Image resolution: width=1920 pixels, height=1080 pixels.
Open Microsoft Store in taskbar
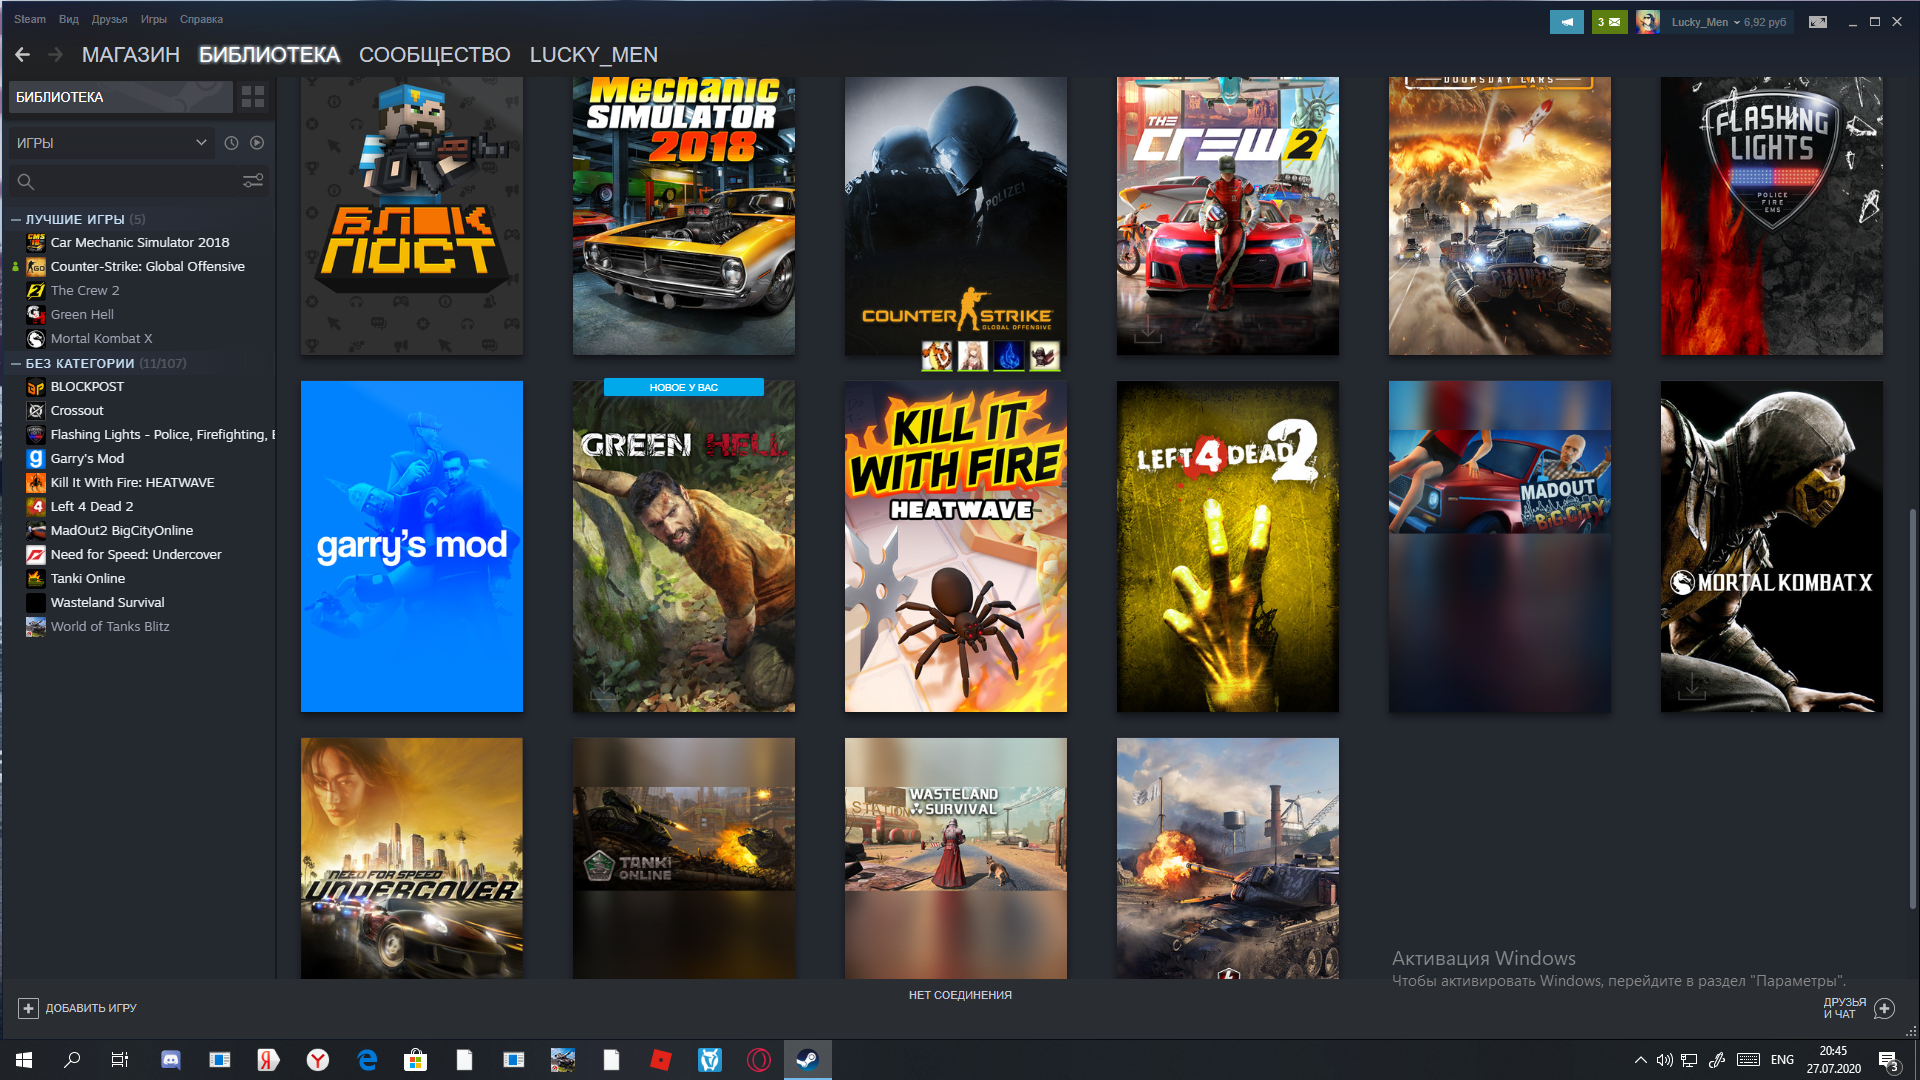416,1060
